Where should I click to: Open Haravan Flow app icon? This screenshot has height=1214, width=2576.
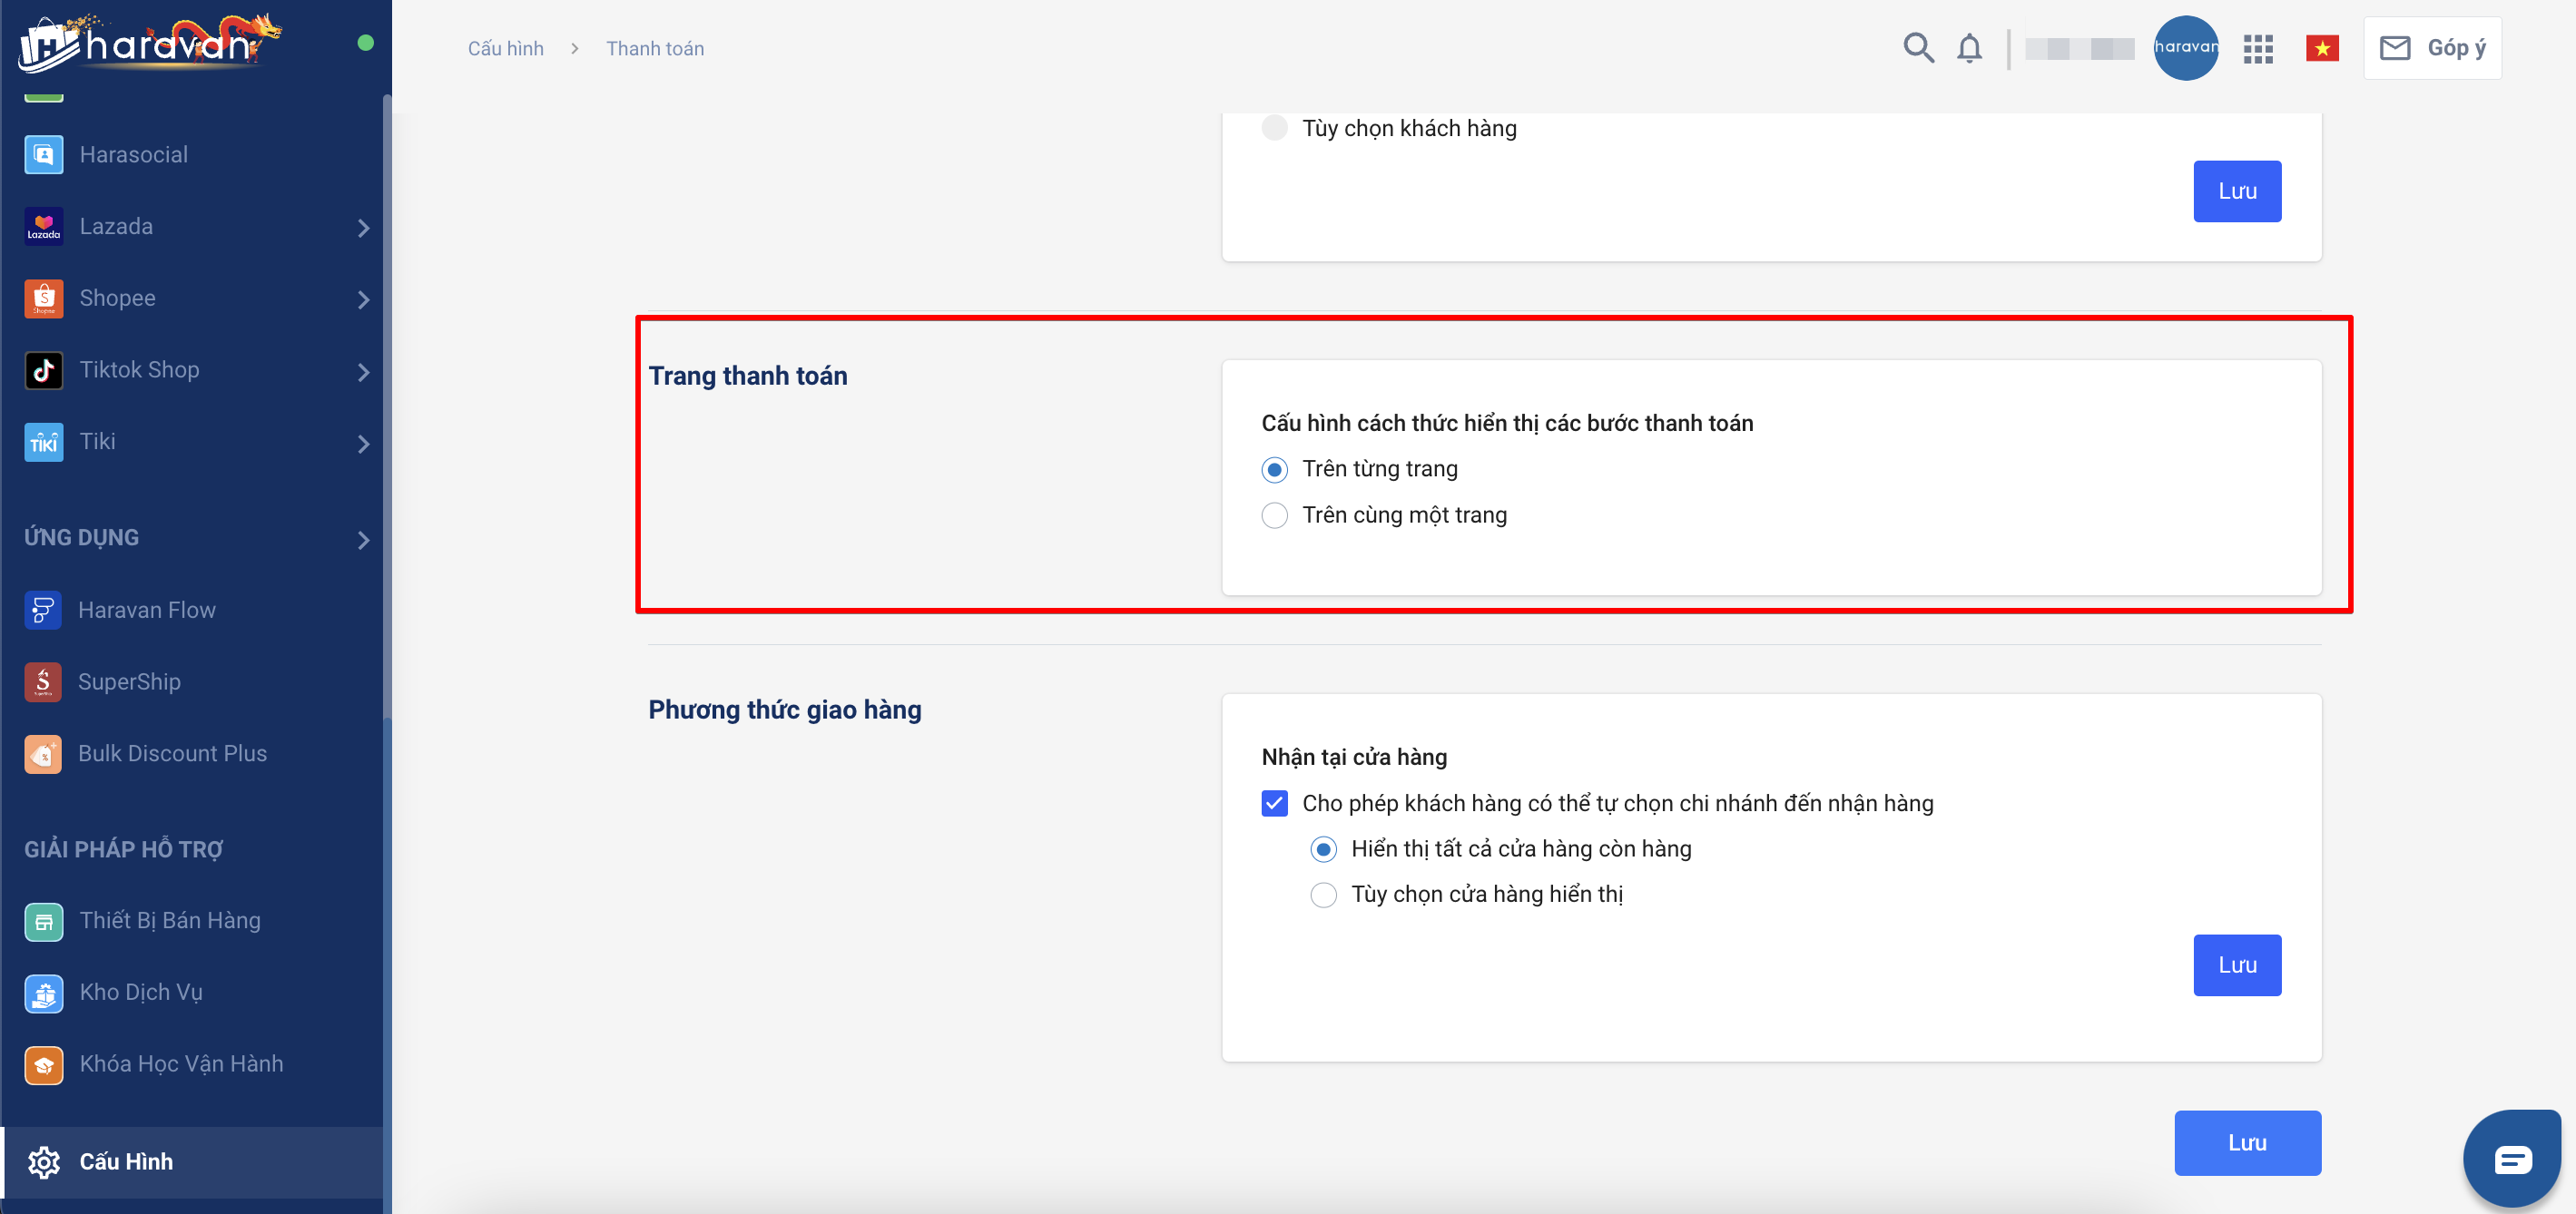coord(43,610)
